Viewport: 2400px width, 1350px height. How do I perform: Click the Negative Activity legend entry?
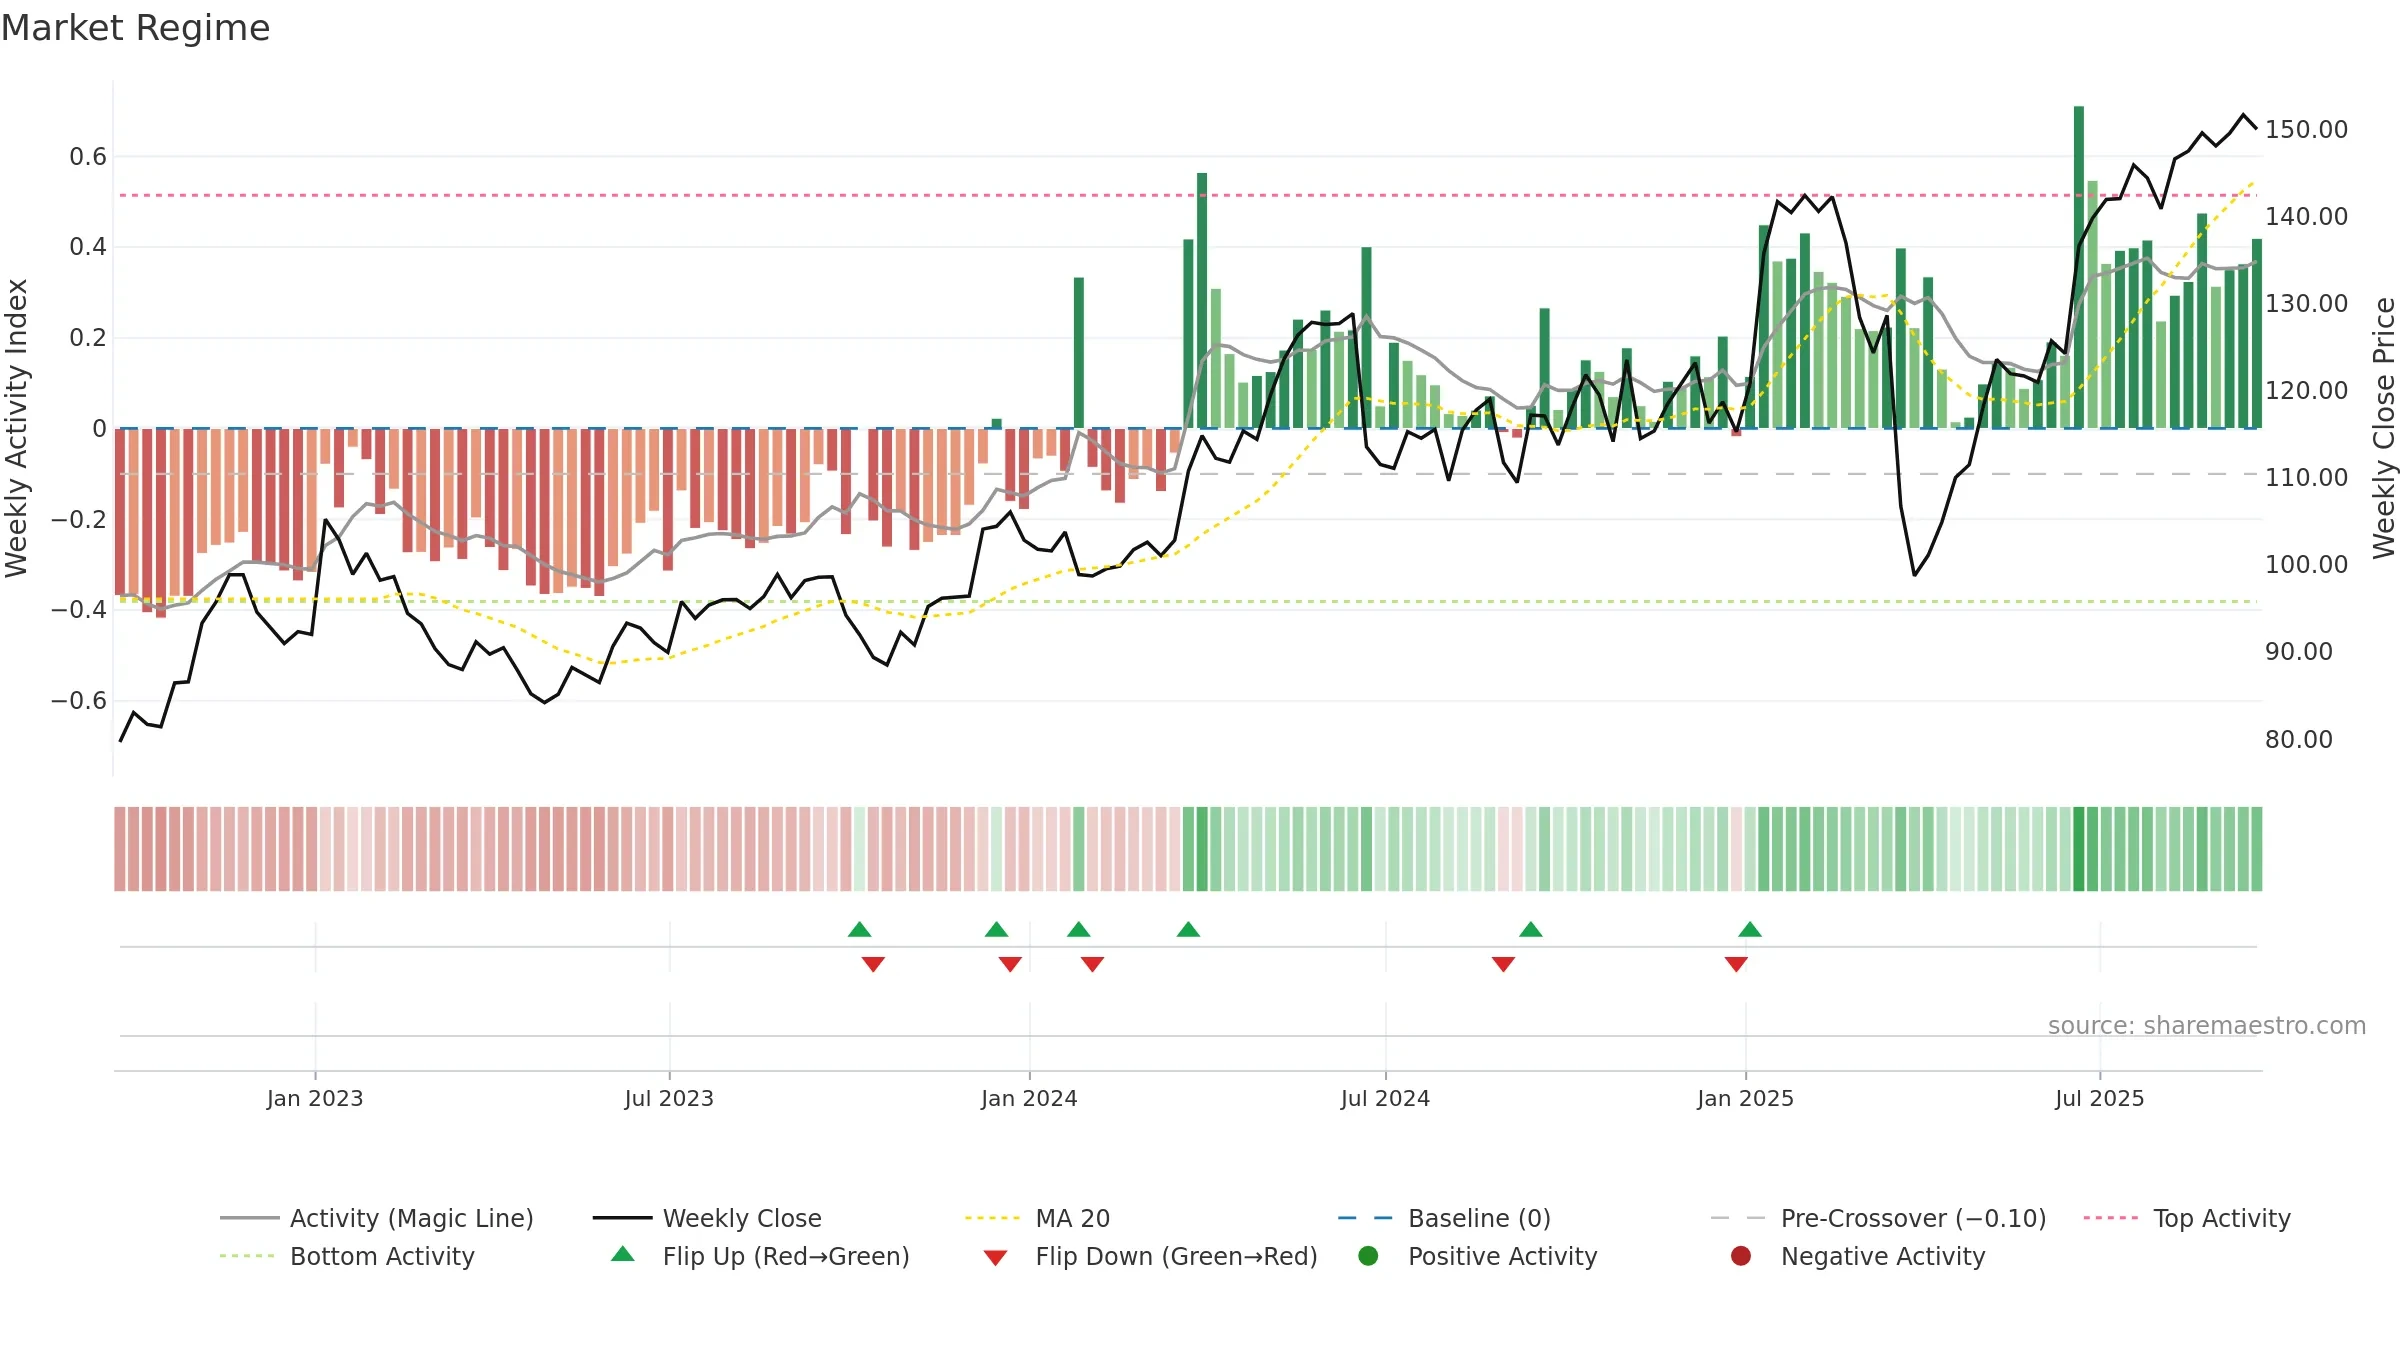tap(1858, 1256)
